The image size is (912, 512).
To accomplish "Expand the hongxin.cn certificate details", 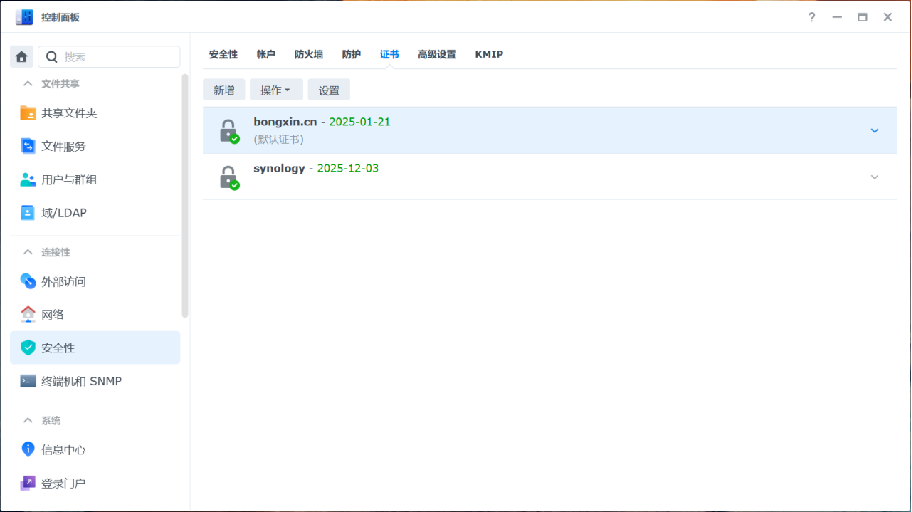I will coord(874,130).
